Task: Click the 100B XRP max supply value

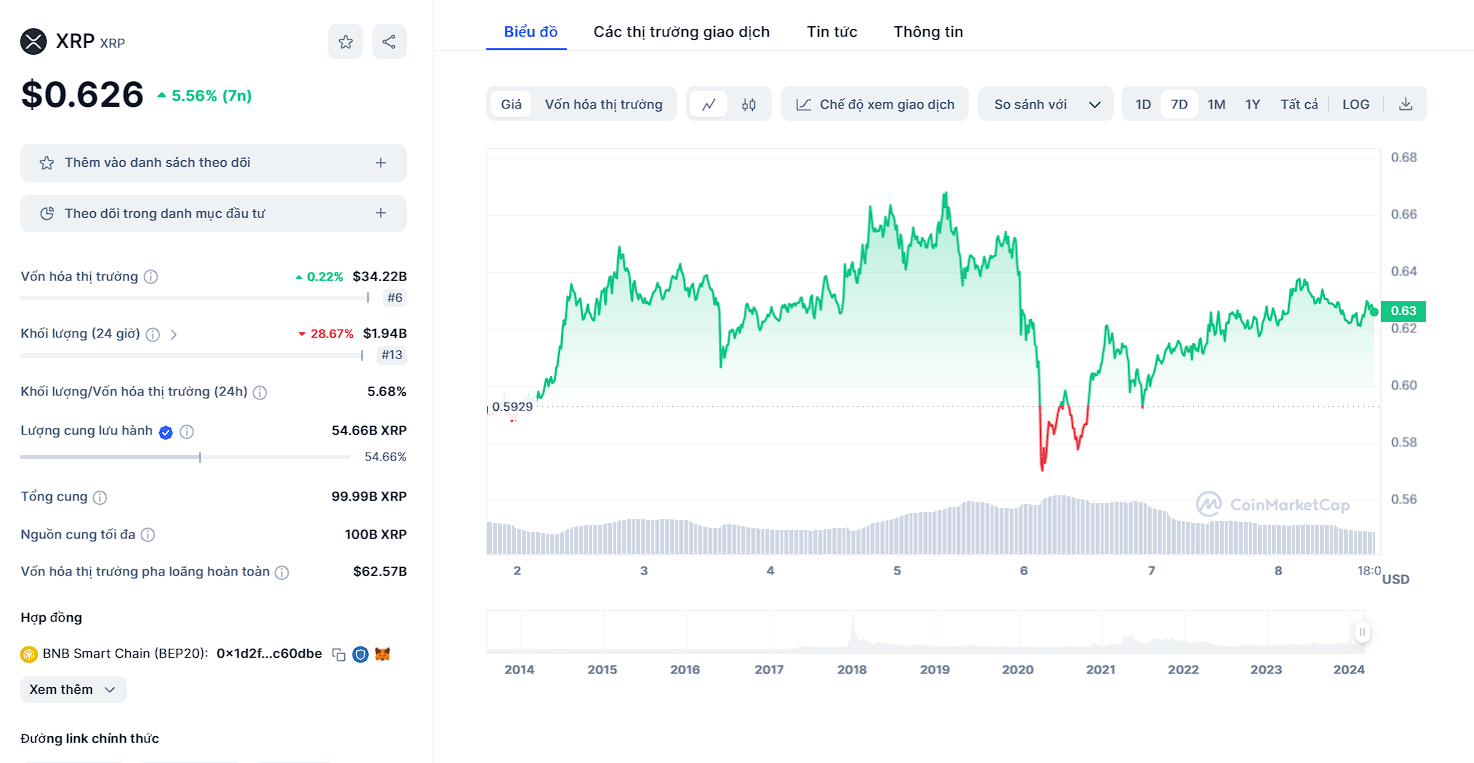Action: (x=376, y=535)
